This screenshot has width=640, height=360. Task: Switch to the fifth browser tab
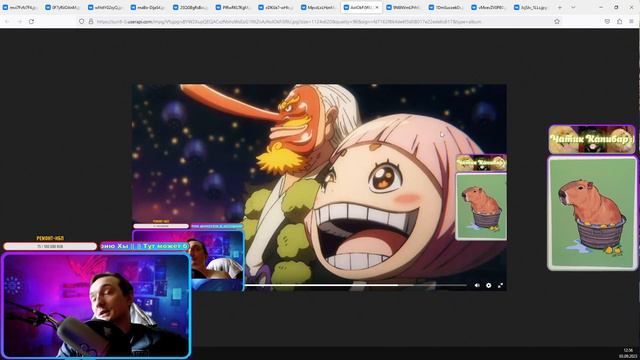coord(191,7)
